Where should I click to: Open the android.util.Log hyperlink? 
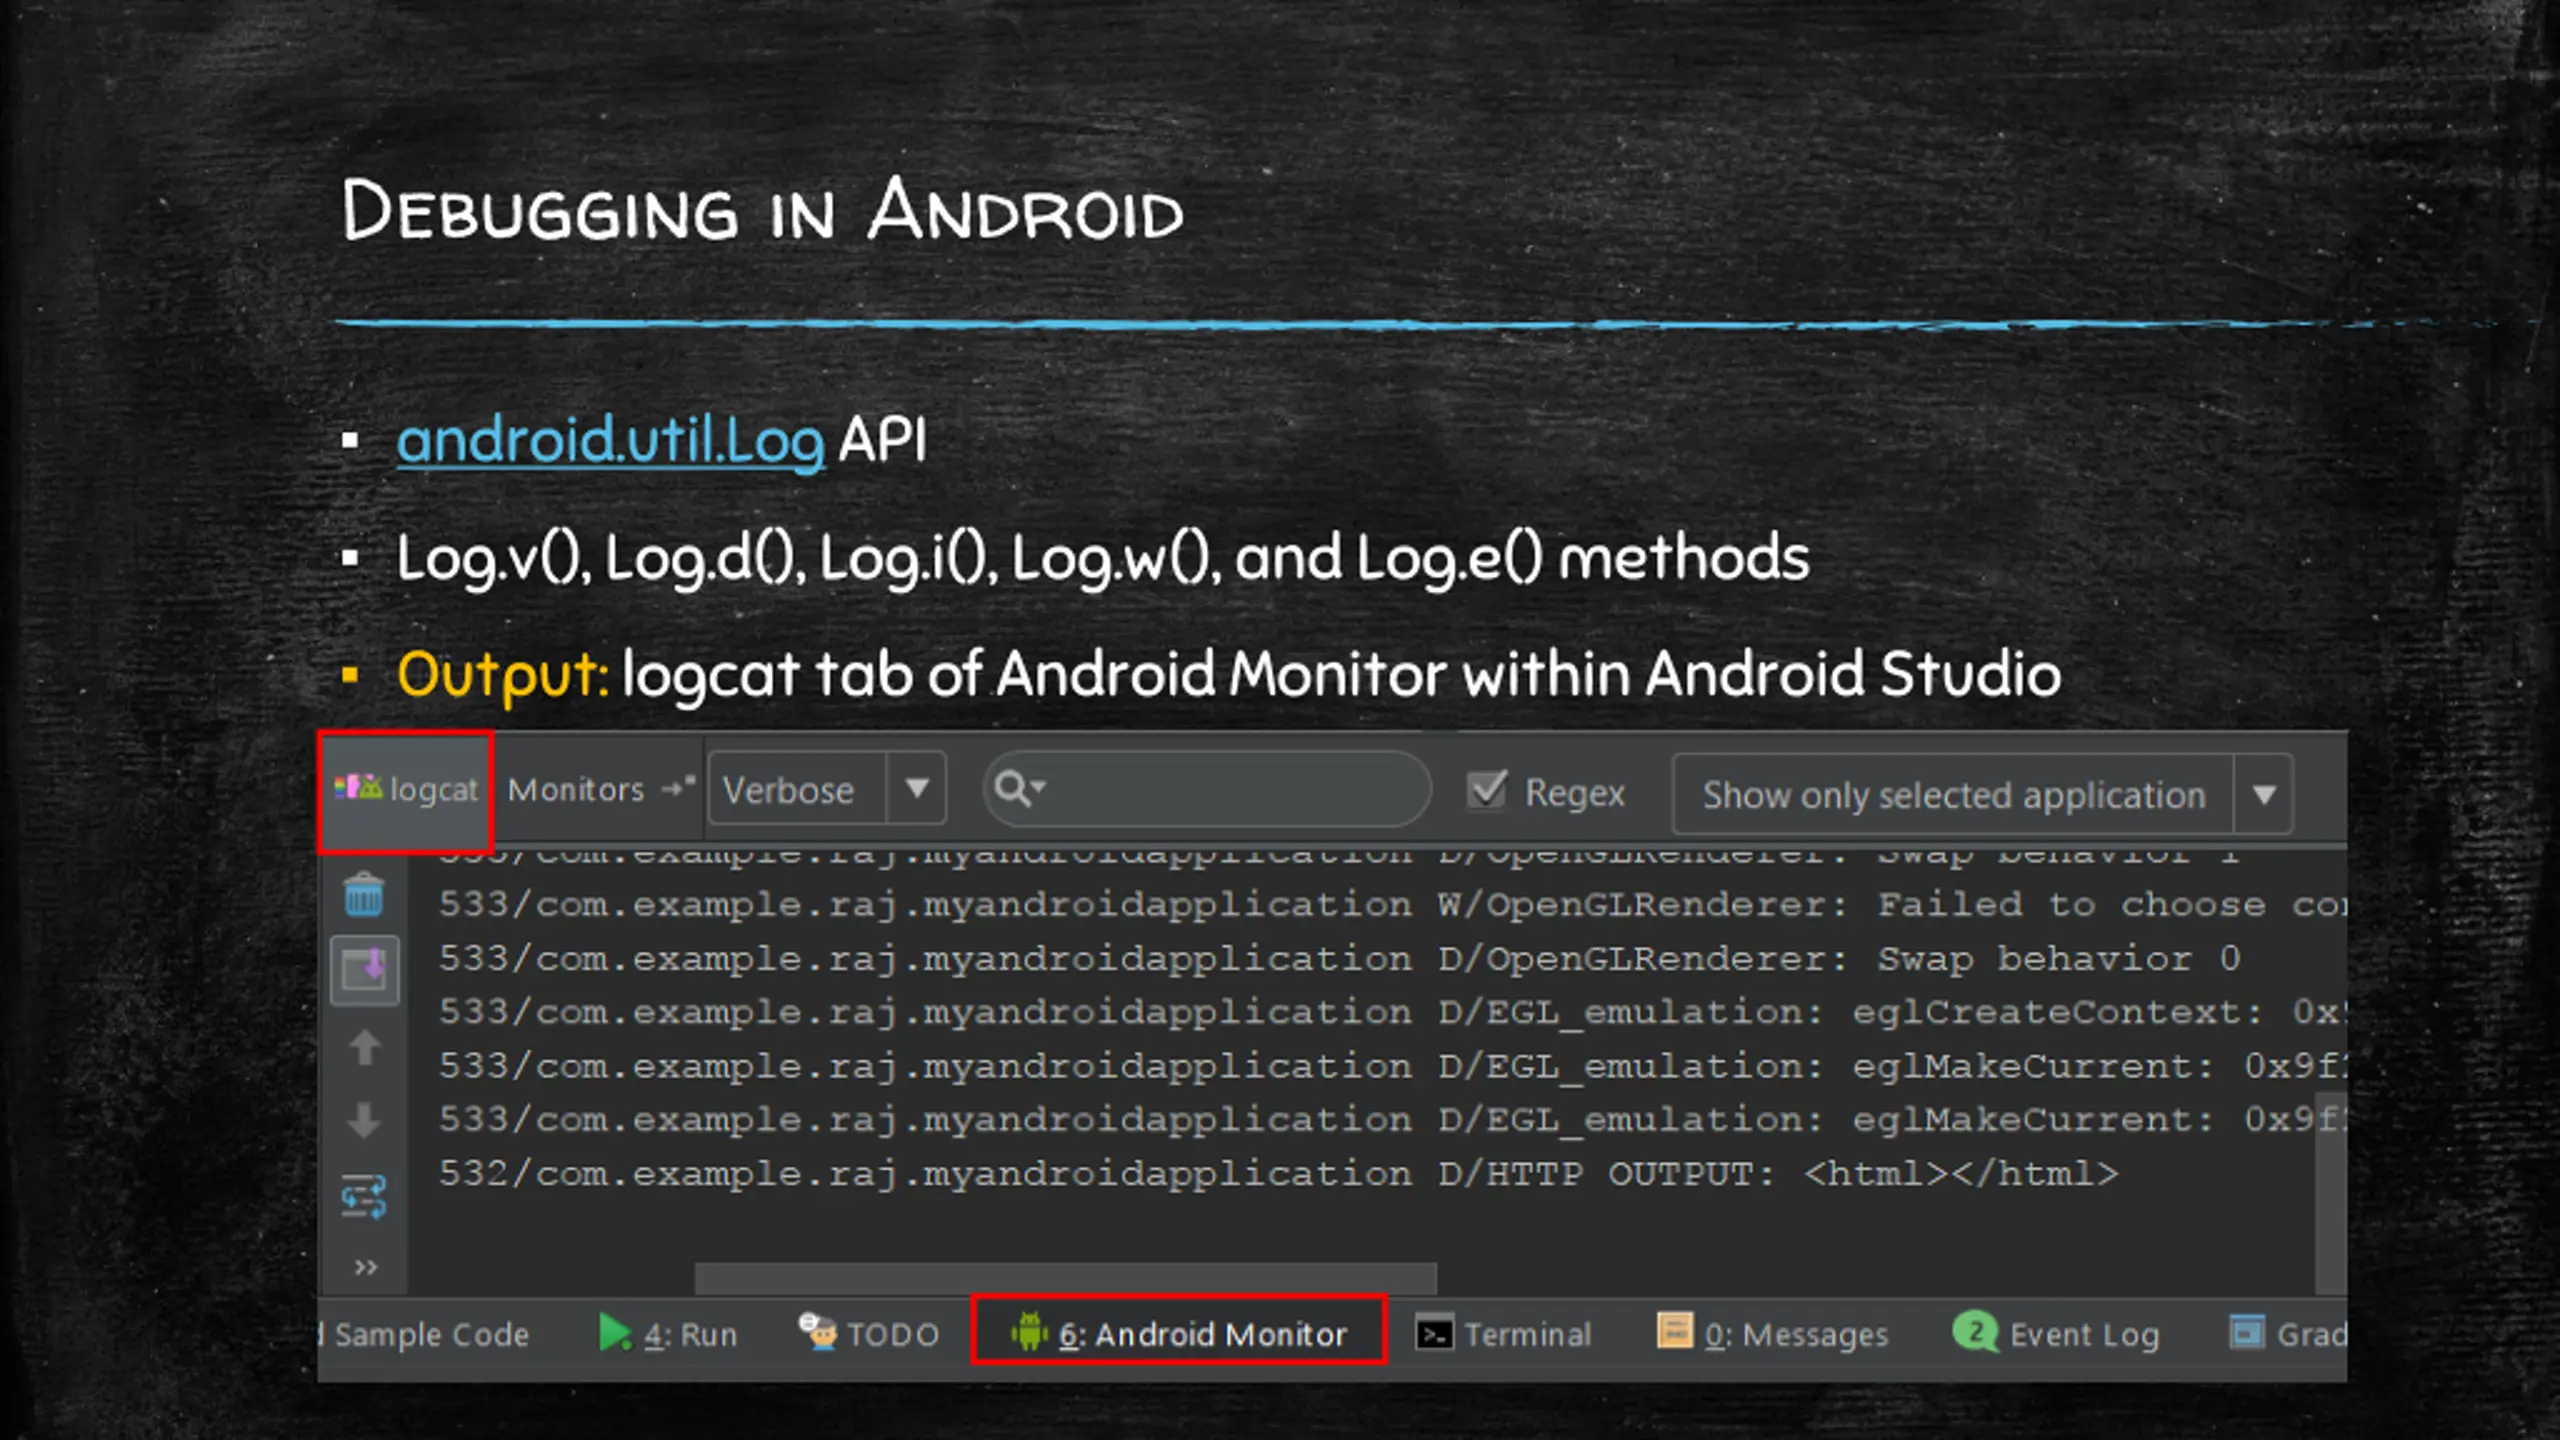pos(610,441)
